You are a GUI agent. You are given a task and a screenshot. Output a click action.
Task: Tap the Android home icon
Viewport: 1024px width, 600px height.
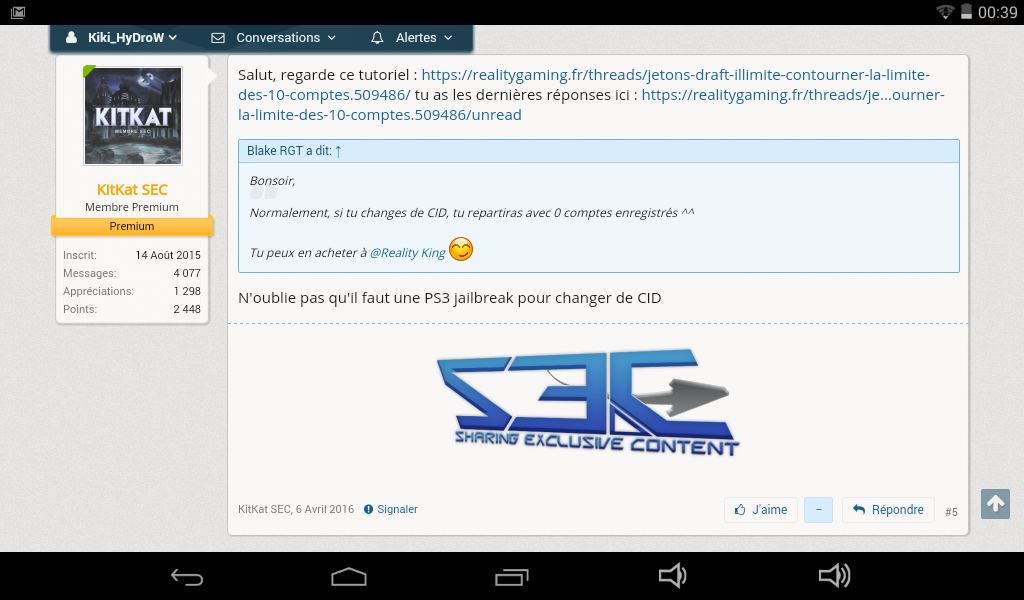pos(349,576)
